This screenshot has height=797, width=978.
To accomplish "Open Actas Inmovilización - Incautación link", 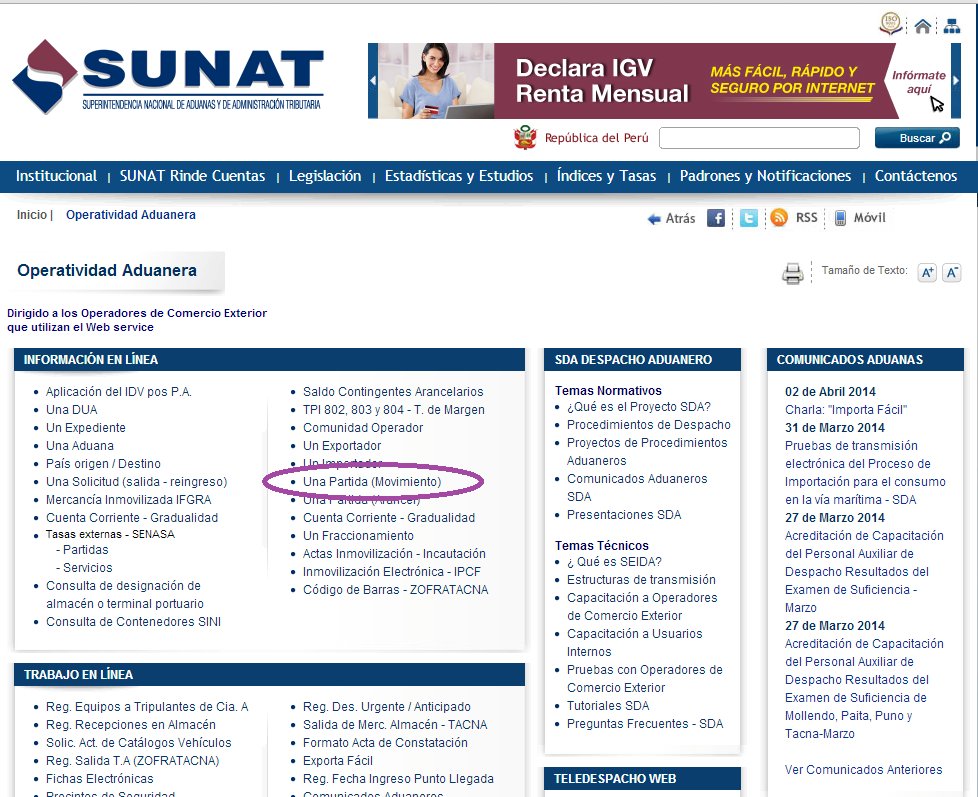I will tap(394, 554).
